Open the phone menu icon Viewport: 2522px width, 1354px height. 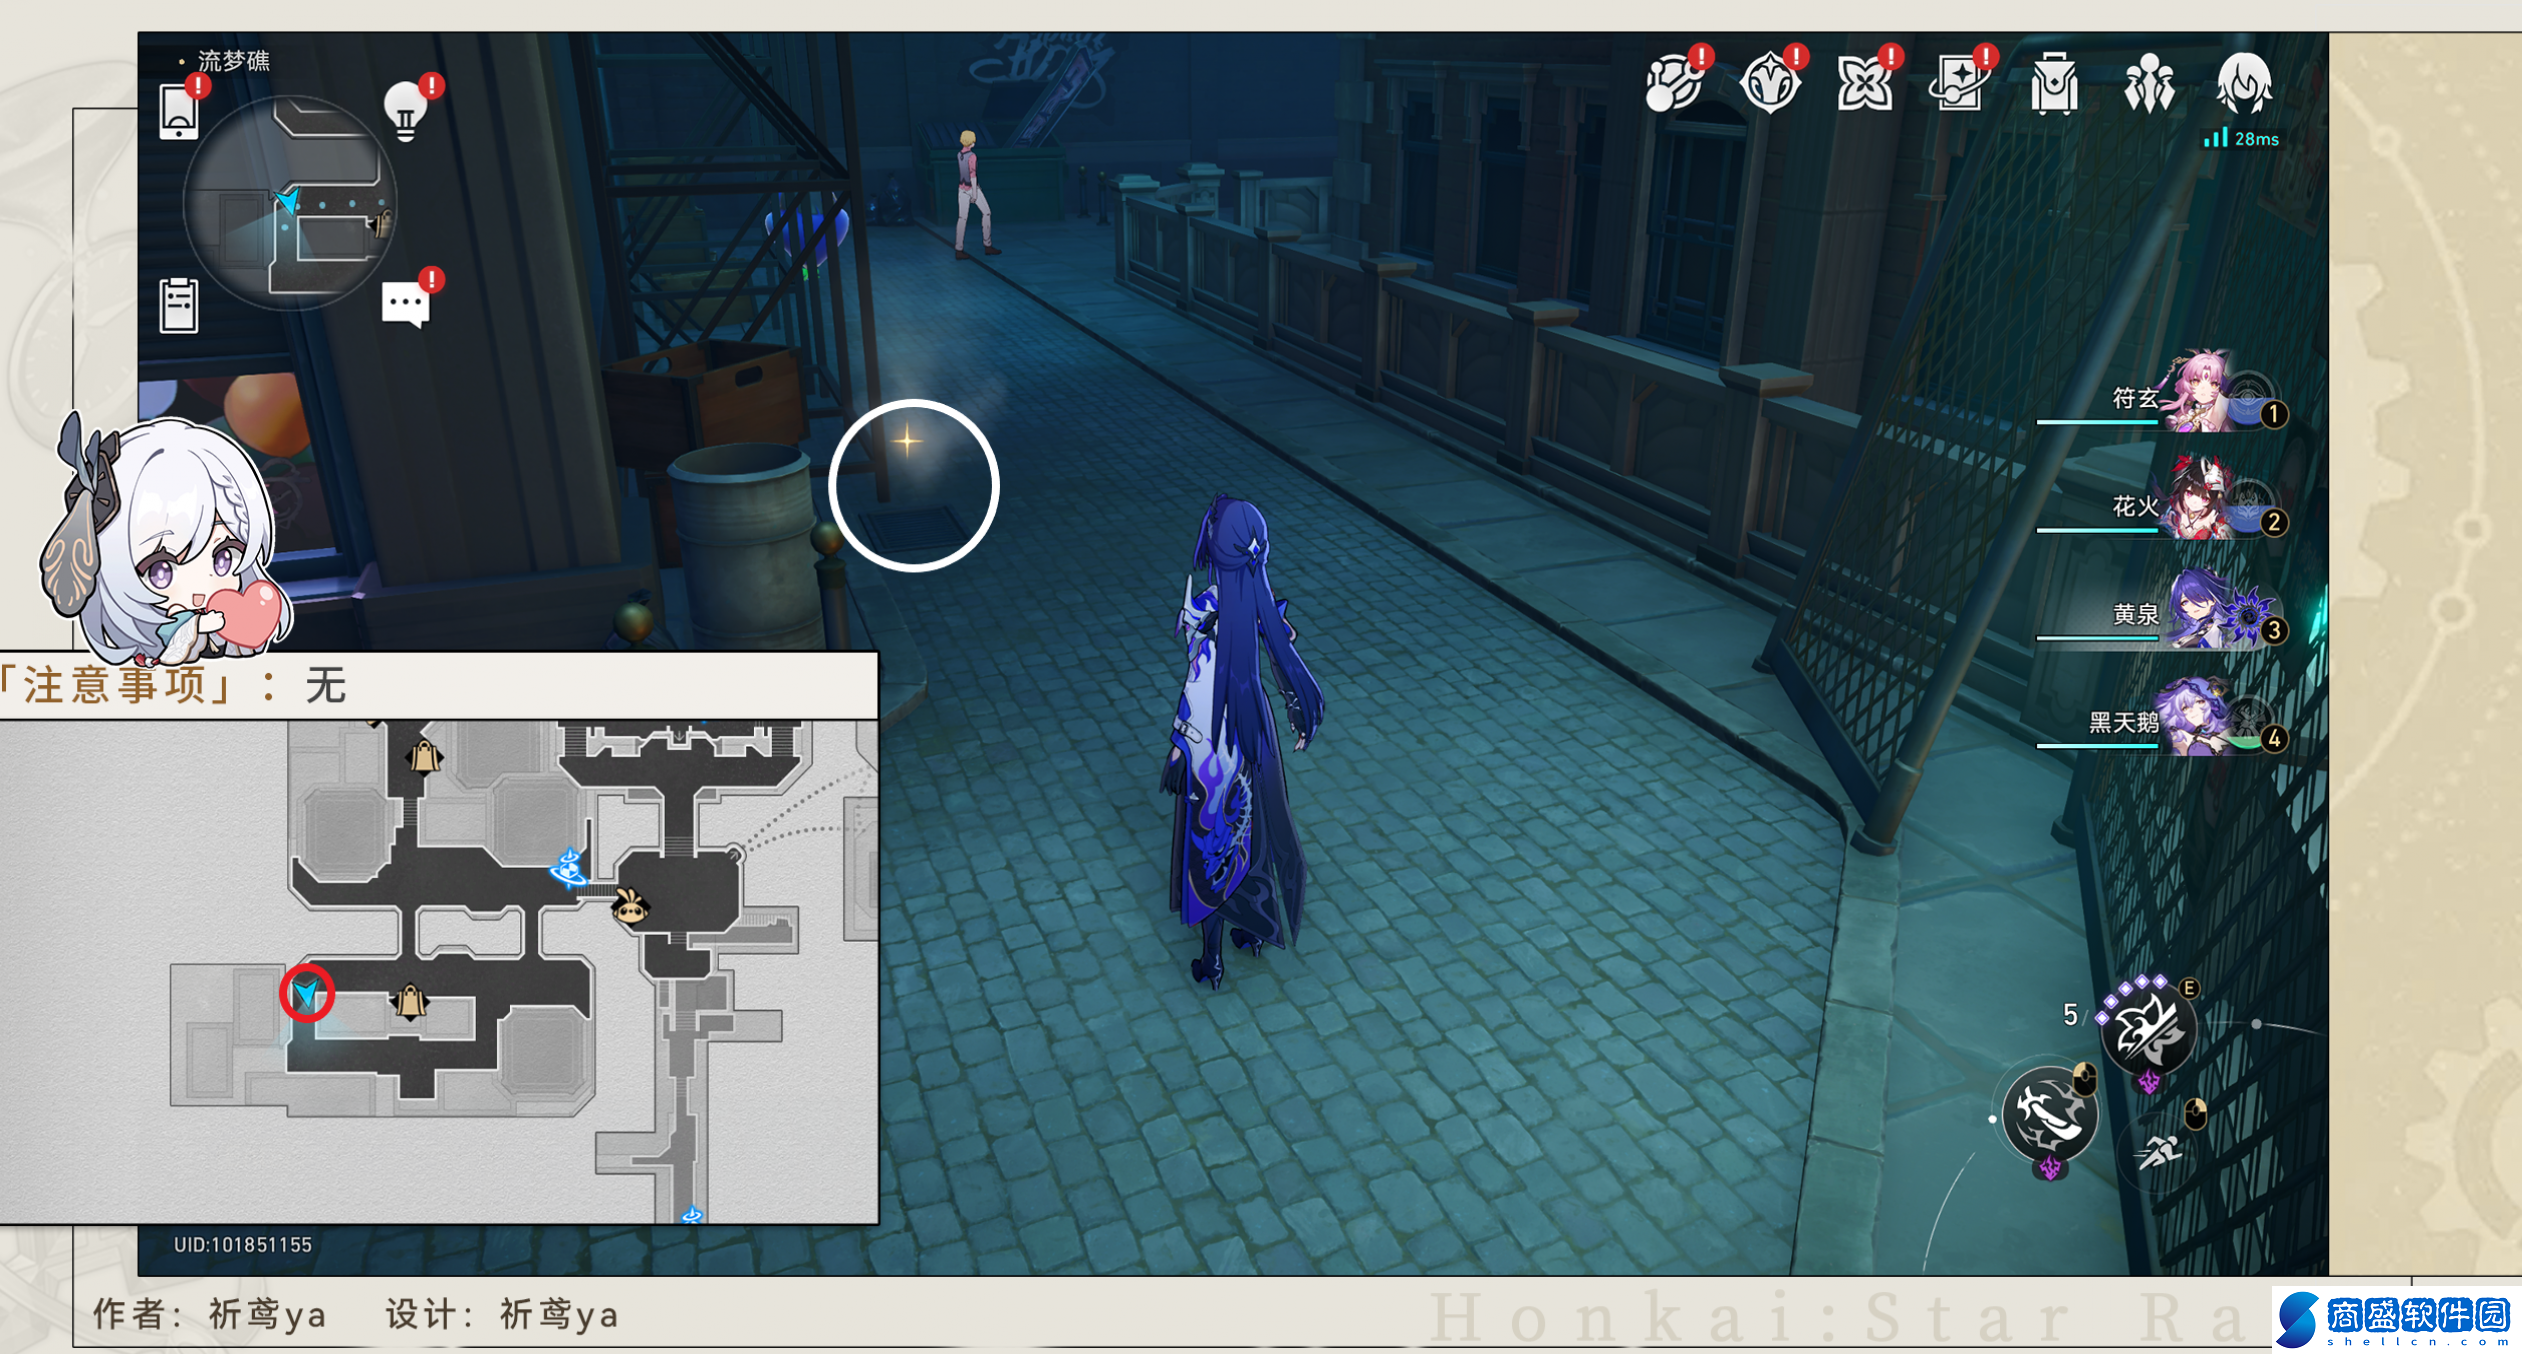(x=179, y=111)
